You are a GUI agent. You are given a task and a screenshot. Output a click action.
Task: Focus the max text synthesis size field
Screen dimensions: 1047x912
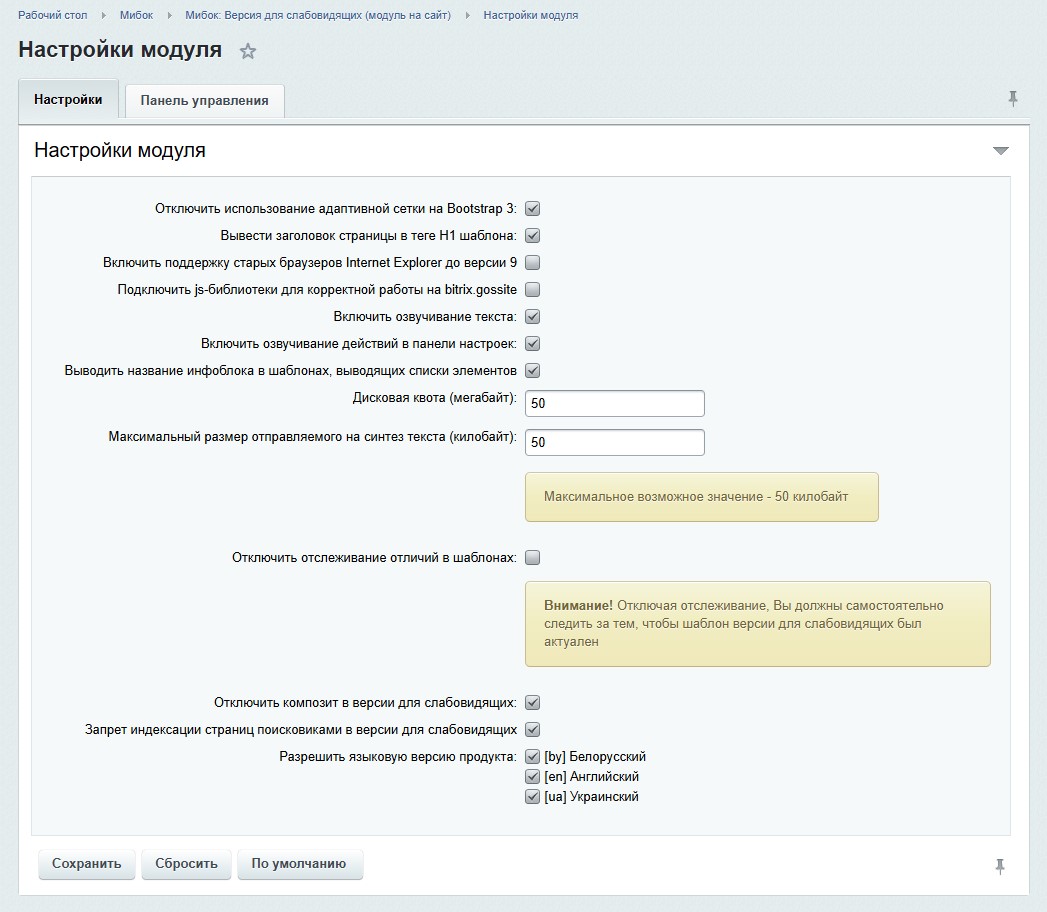coord(614,442)
